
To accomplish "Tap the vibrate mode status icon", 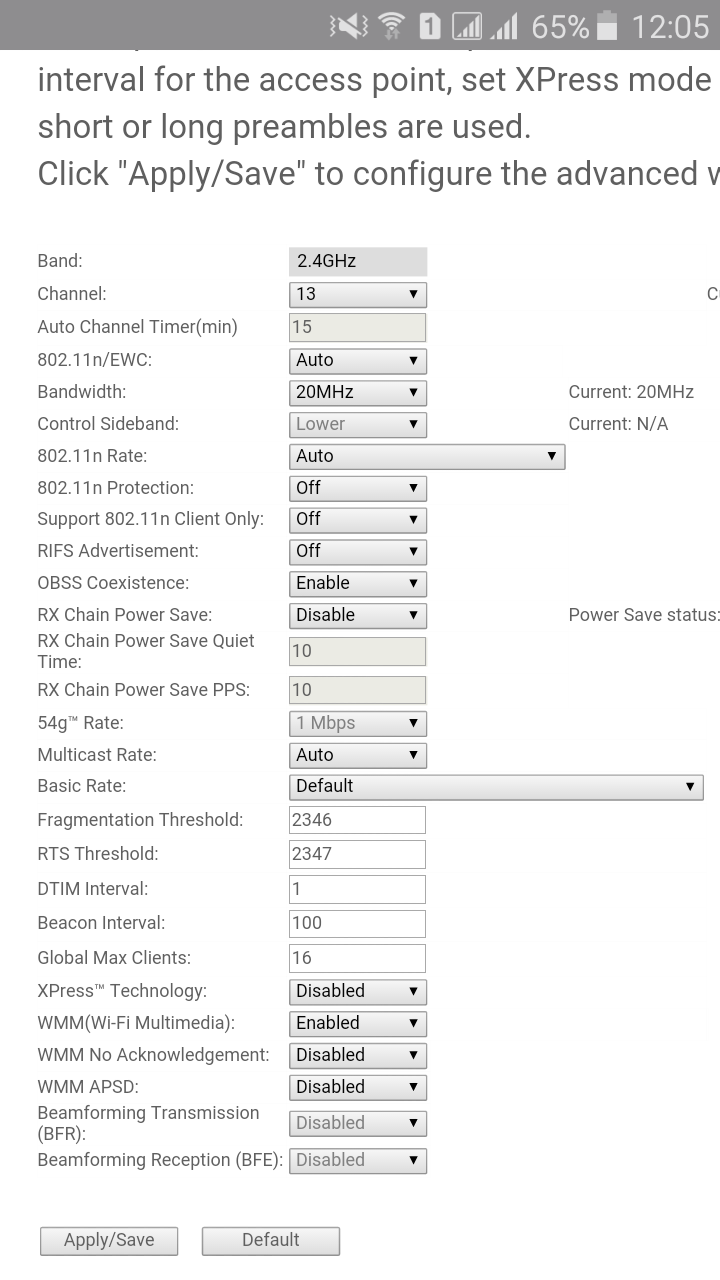I will pyautogui.click(x=349, y=26).
